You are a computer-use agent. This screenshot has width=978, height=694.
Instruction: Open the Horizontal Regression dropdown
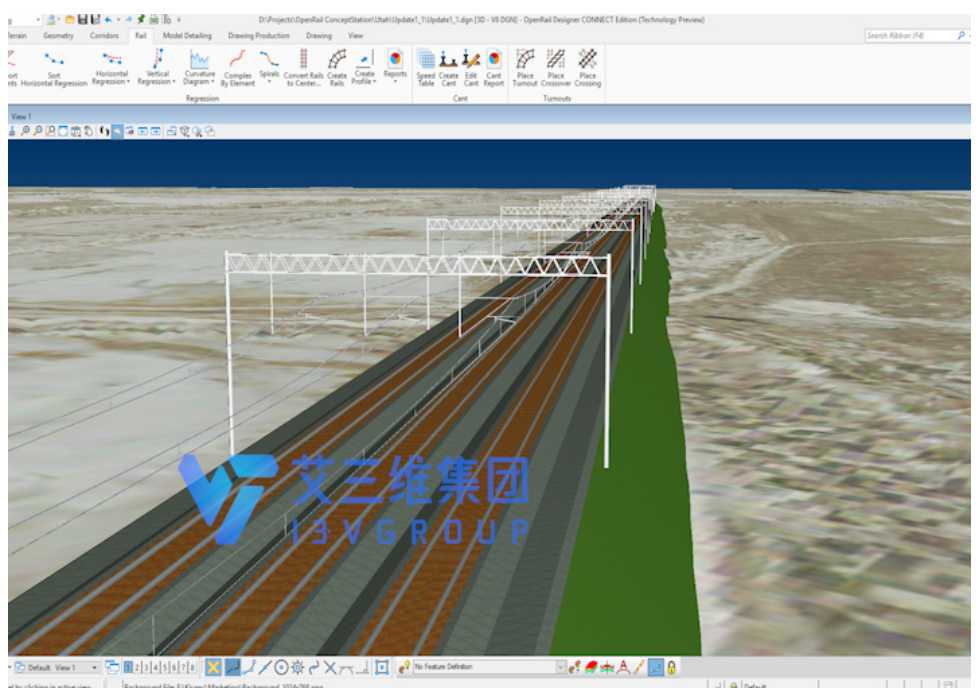(111, 69)
